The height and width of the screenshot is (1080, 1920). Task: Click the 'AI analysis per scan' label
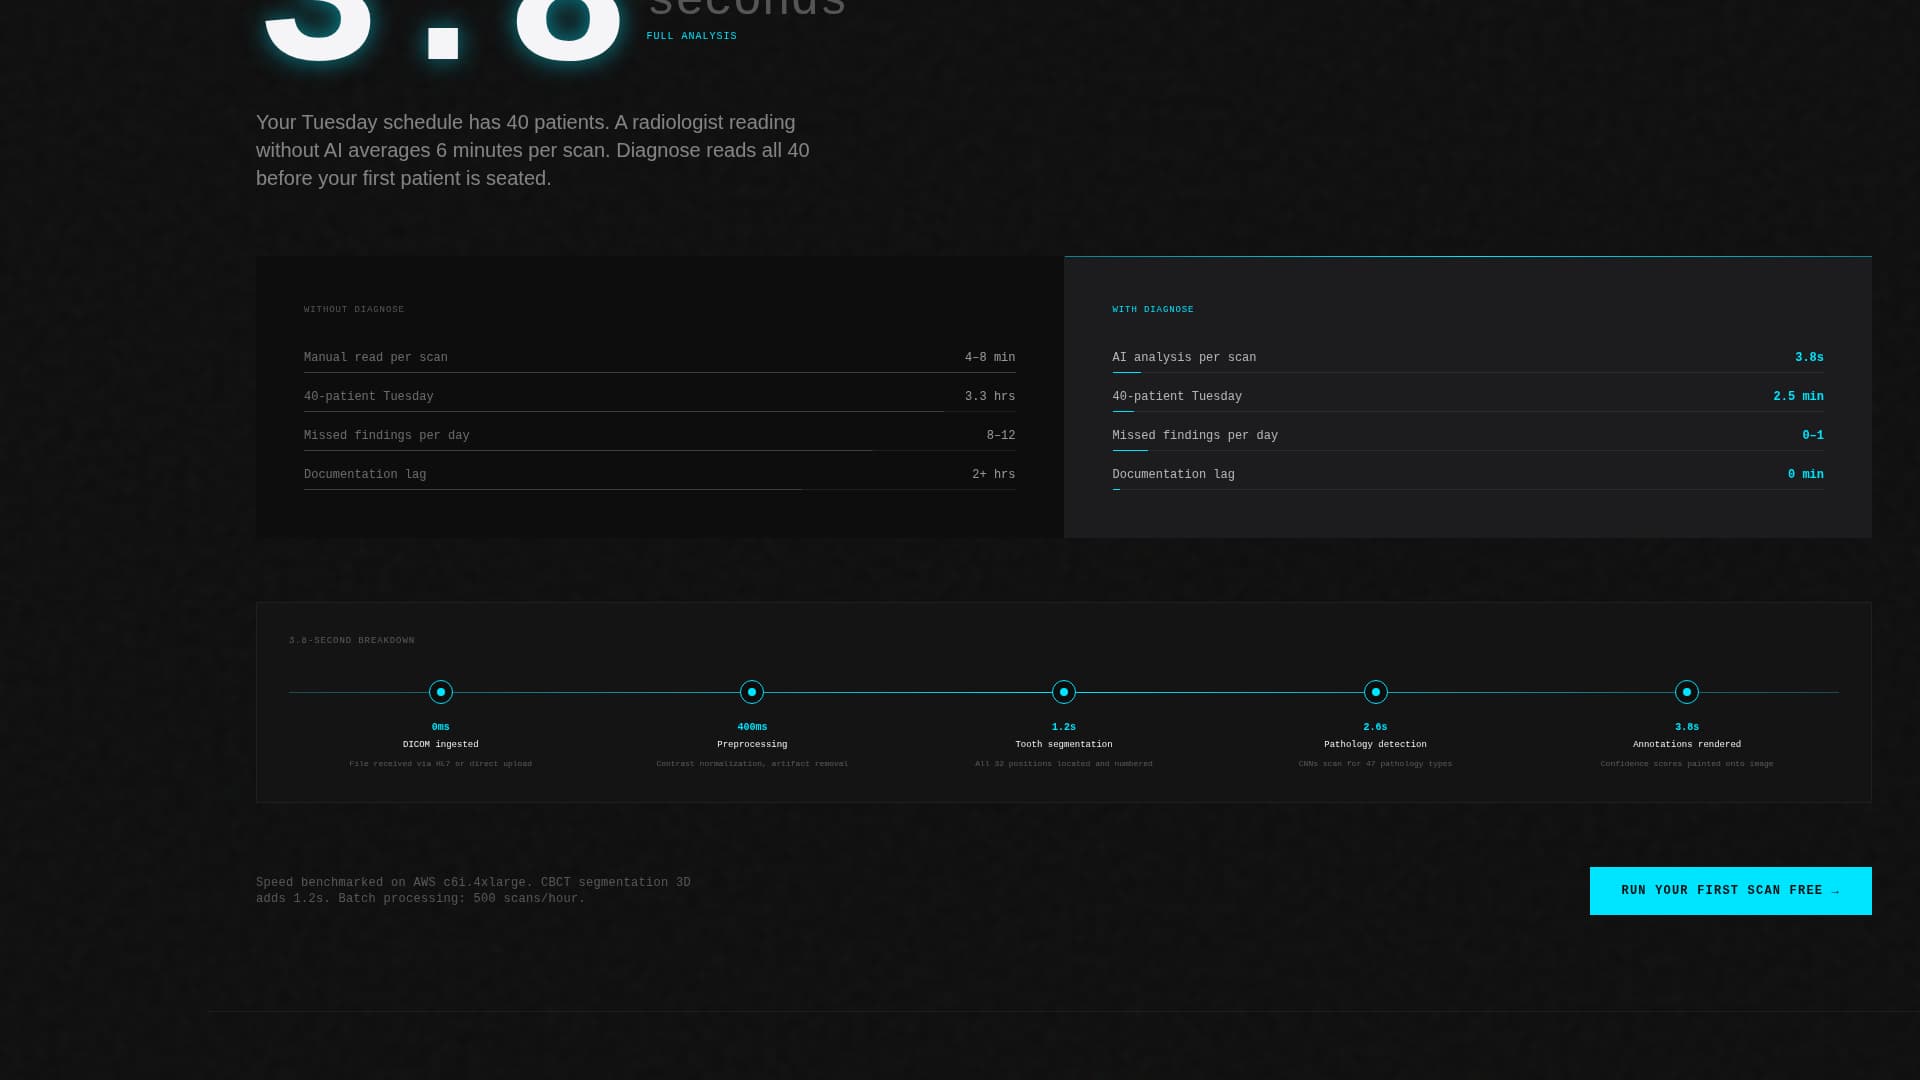1184,358
